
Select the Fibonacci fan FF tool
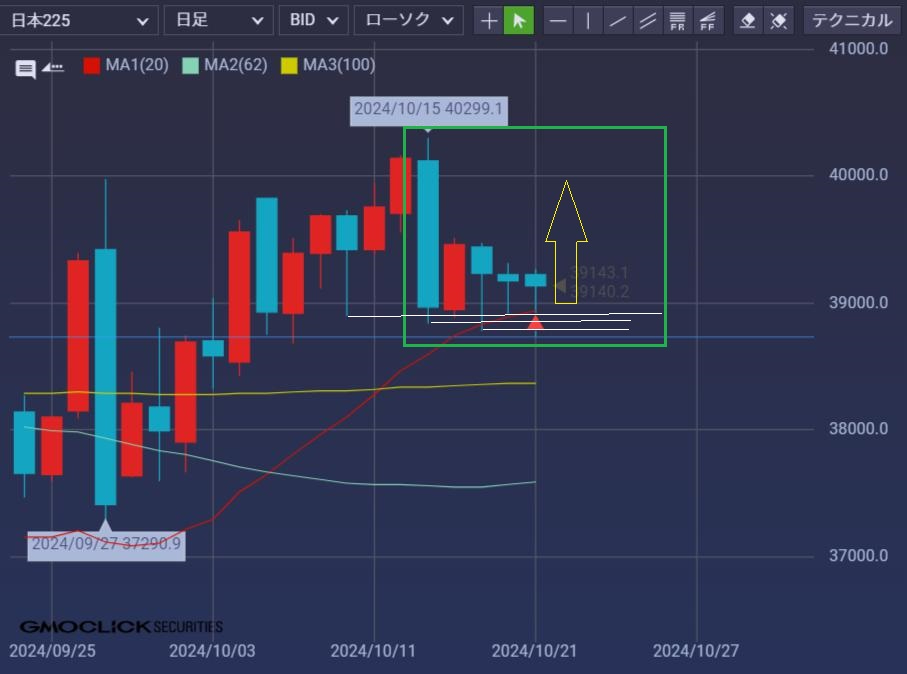pos(707,21)
